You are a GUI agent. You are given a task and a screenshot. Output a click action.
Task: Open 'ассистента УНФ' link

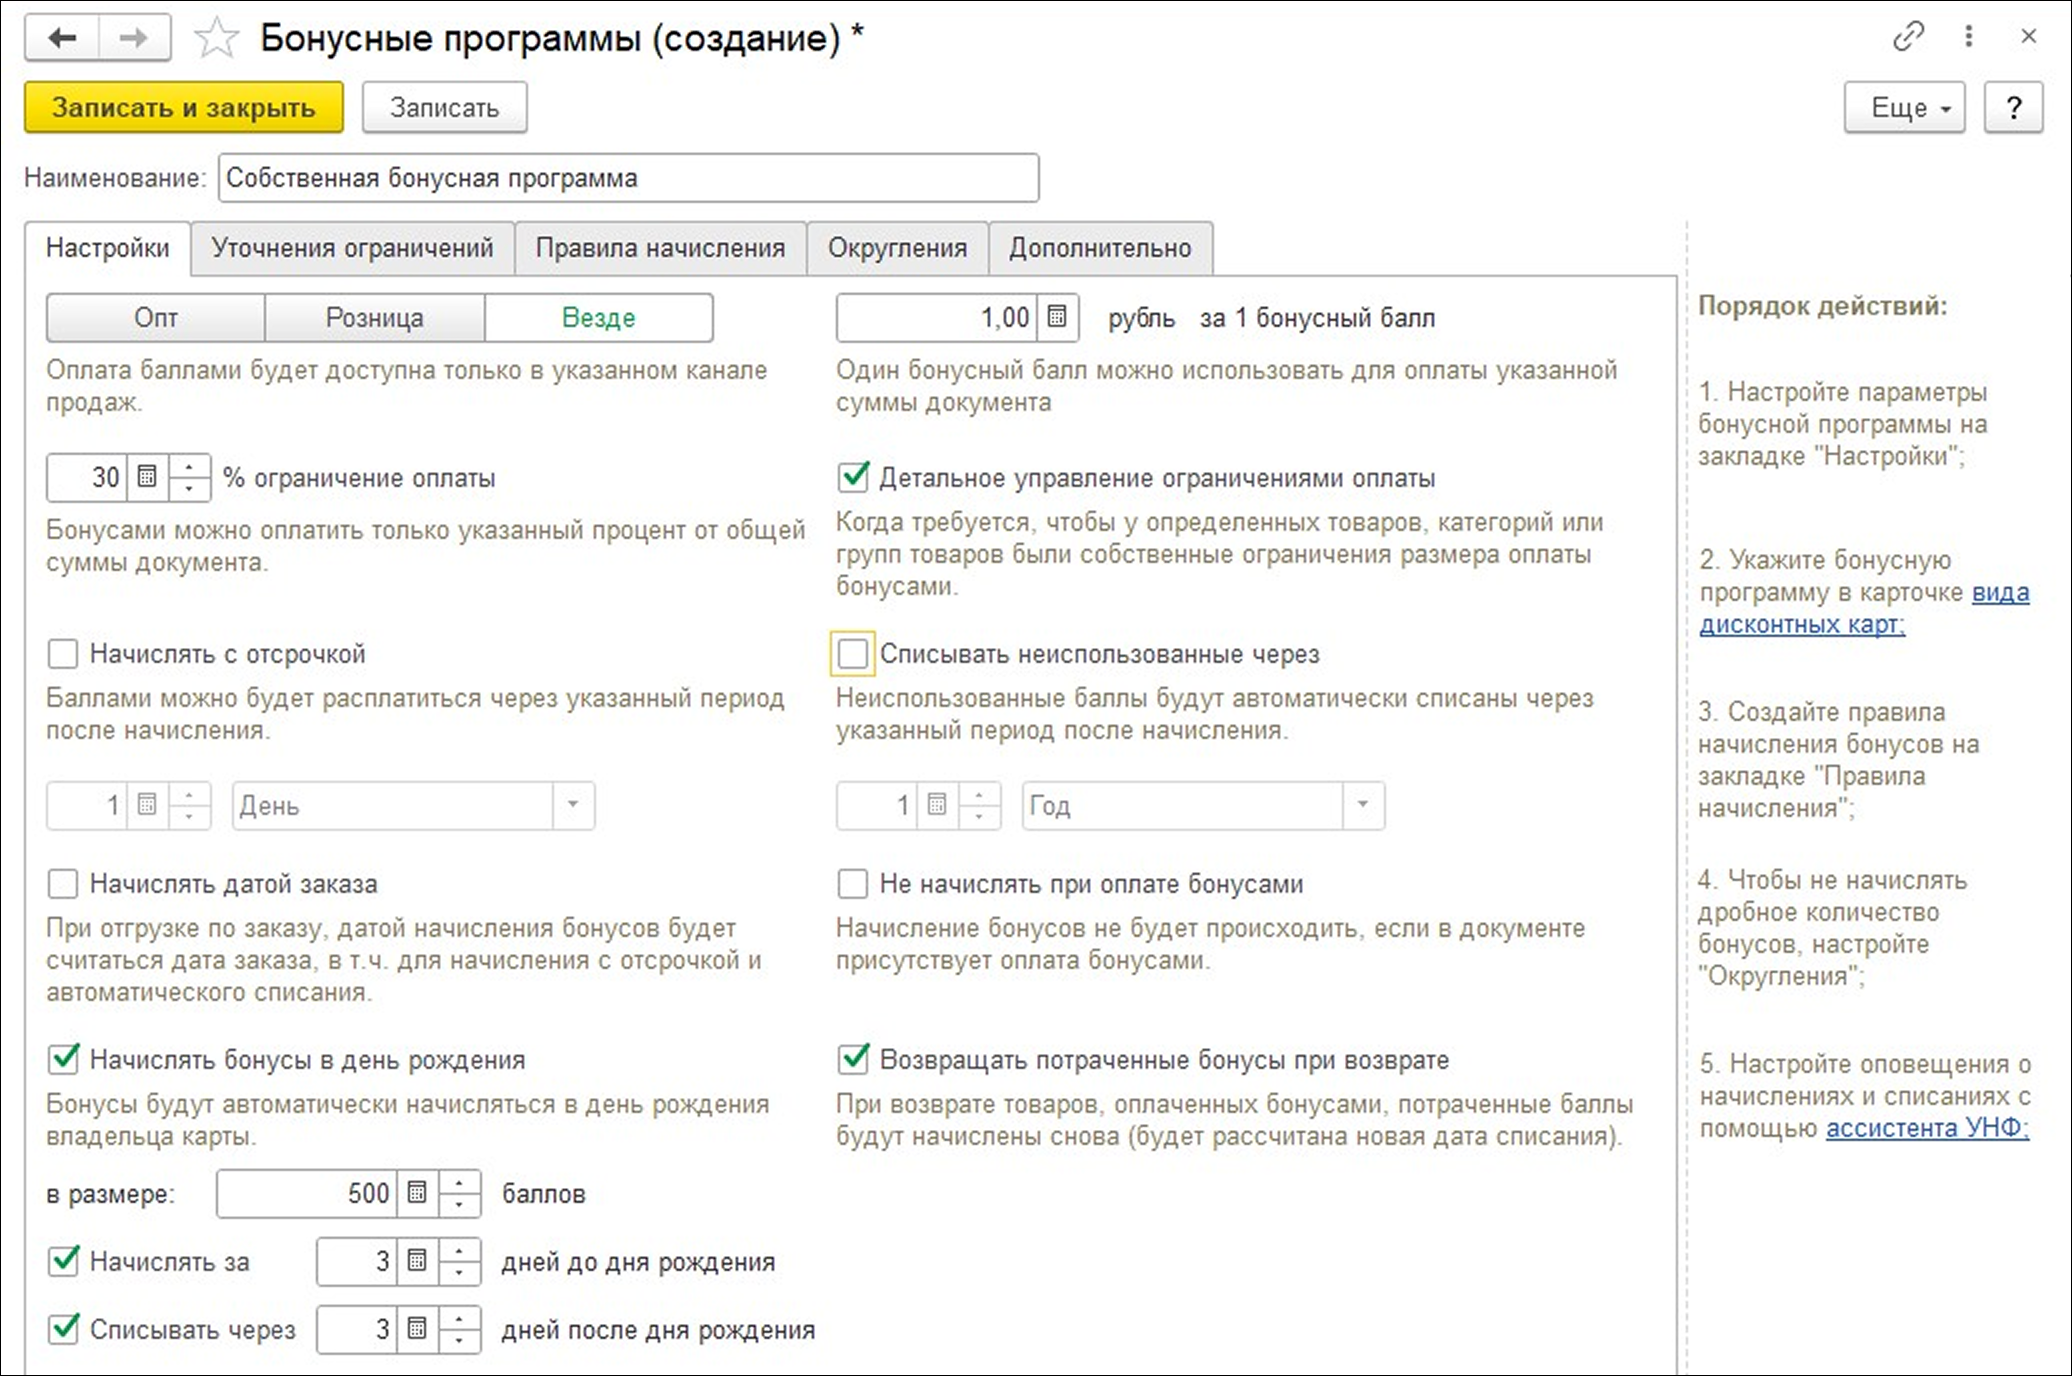(x=1926, y=1128)
